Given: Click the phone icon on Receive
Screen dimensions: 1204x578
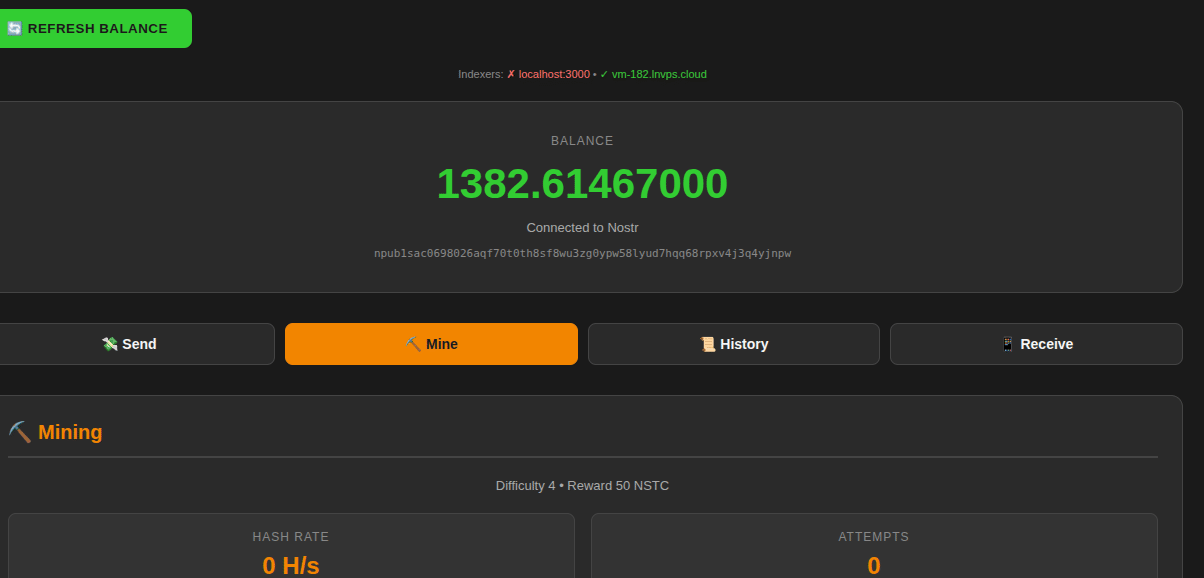Looking at the screenshot, I should coord(1008,344).
